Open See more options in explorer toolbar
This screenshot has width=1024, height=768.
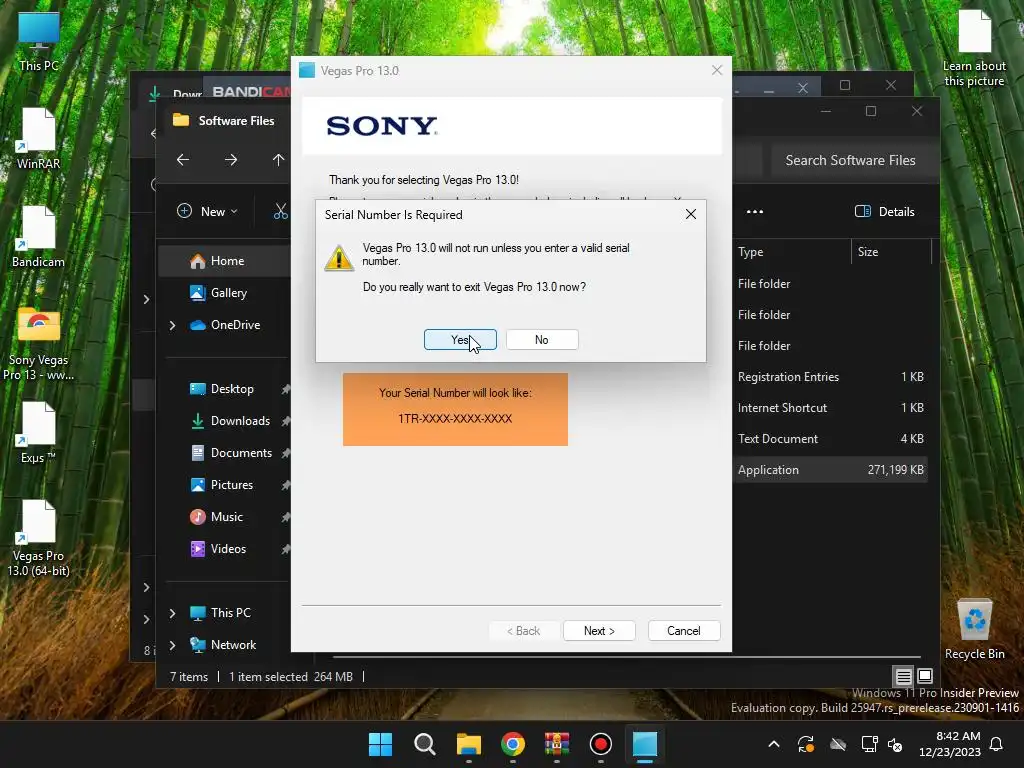[x=755, y=212]
